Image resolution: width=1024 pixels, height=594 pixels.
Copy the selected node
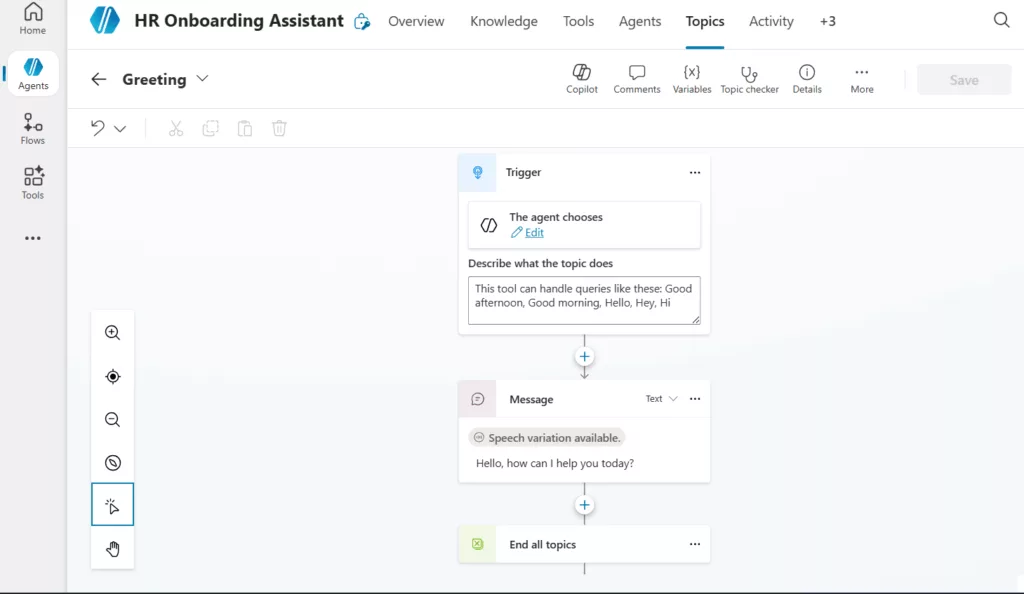[x=210, y=129]
